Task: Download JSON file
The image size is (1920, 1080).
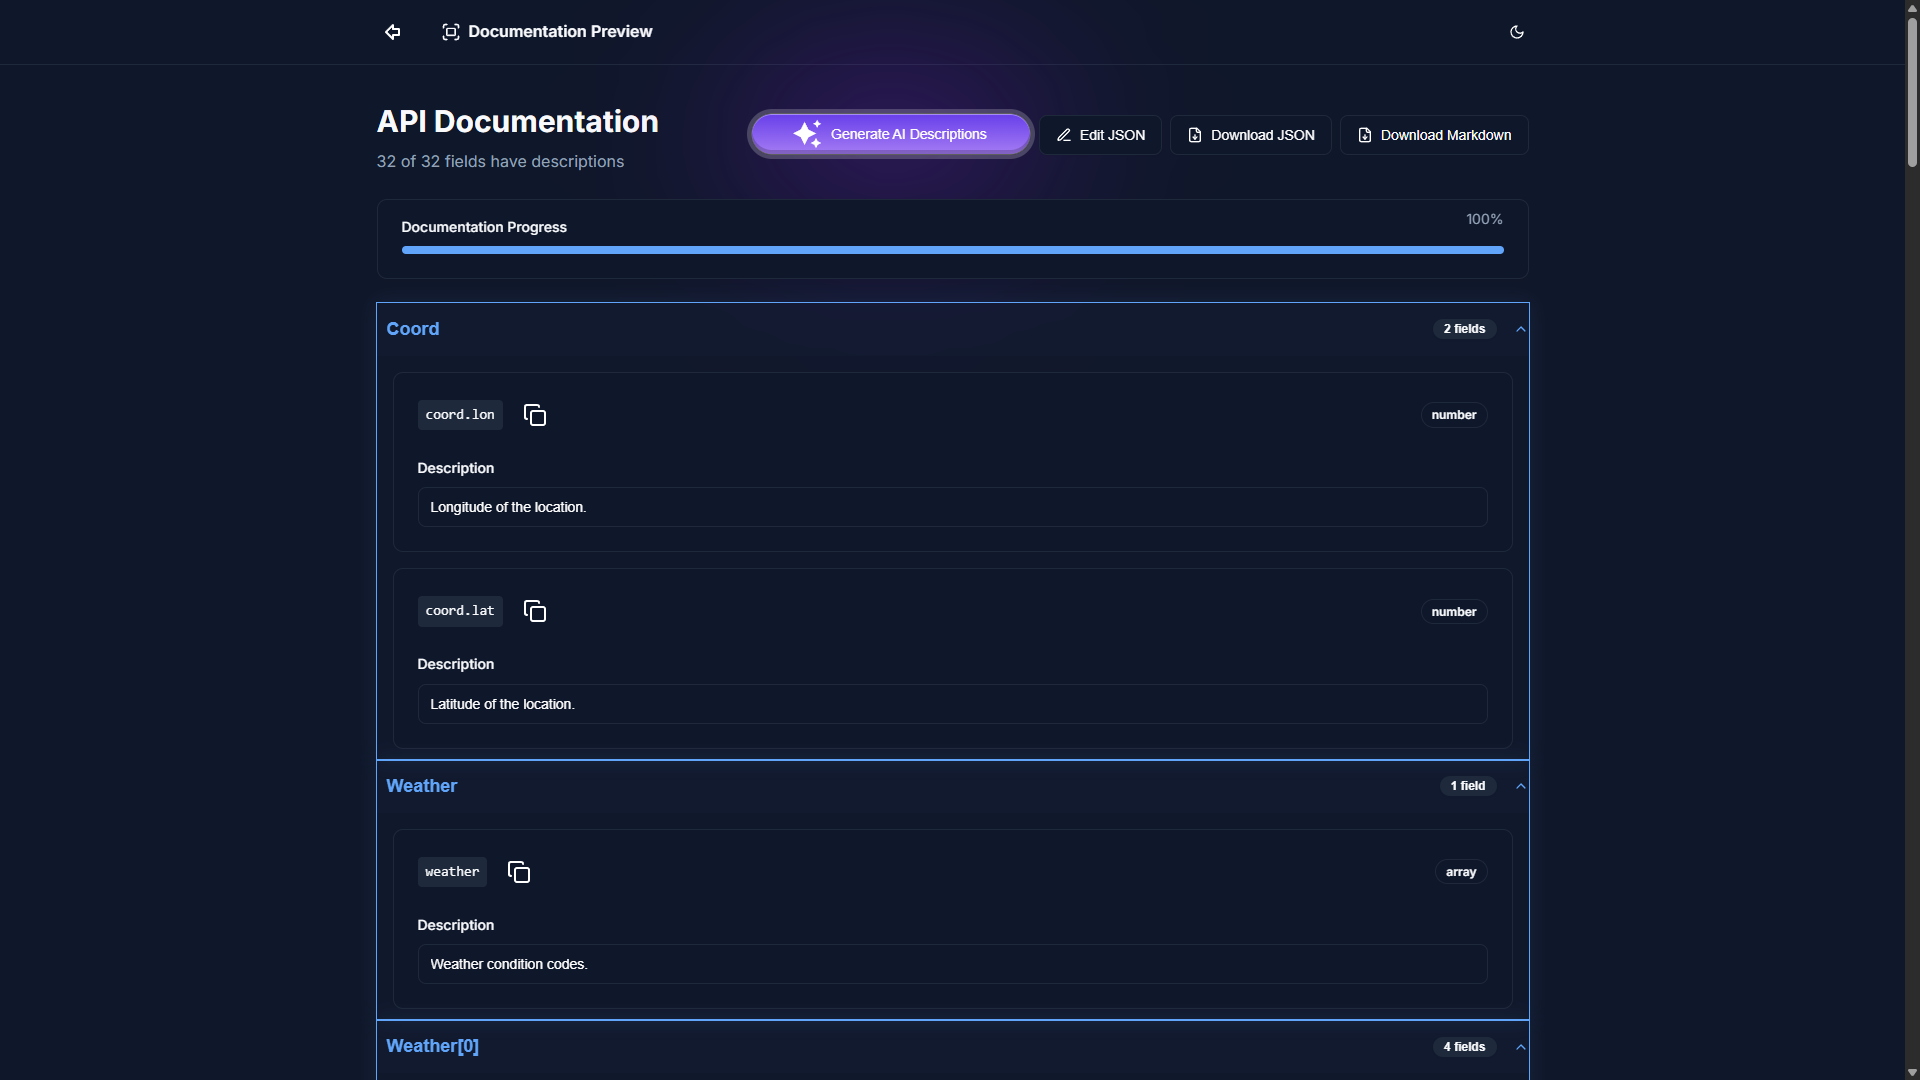Action: 1250,135
